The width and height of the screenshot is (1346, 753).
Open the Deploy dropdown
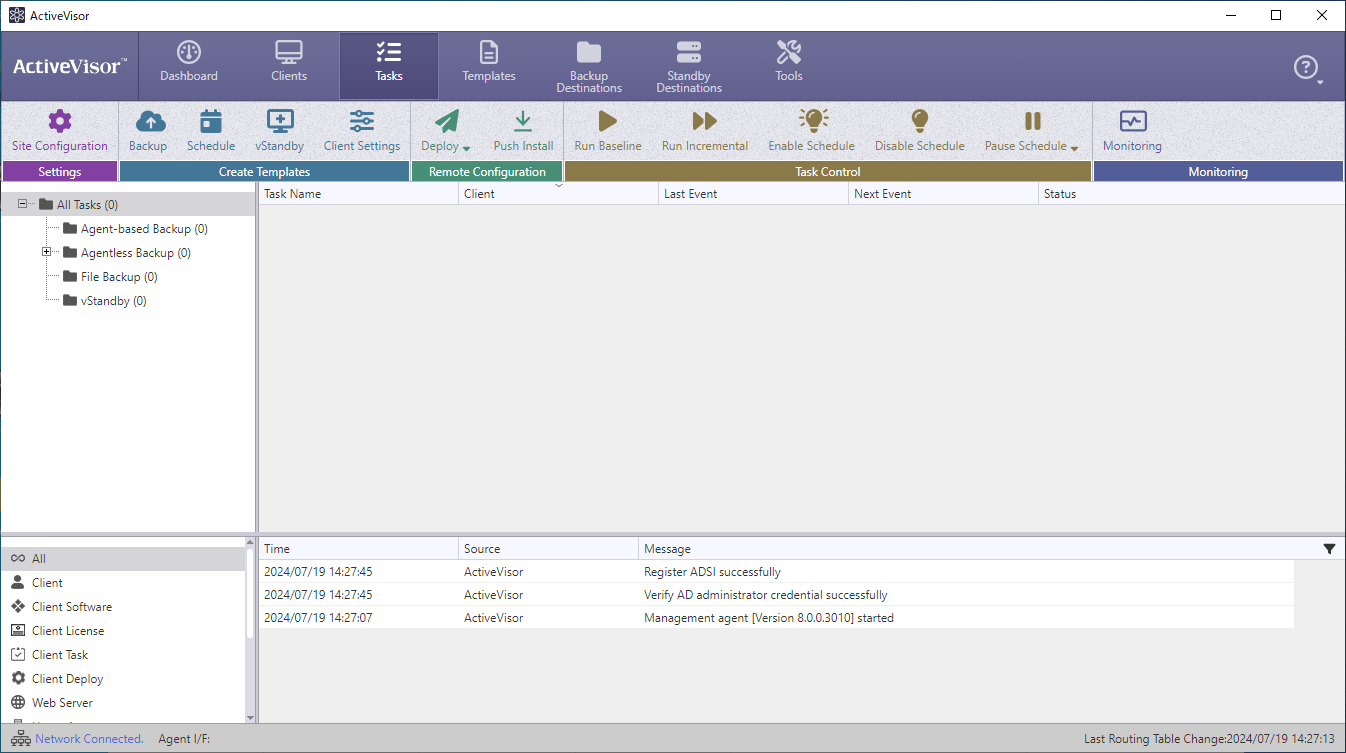(446, 131)
